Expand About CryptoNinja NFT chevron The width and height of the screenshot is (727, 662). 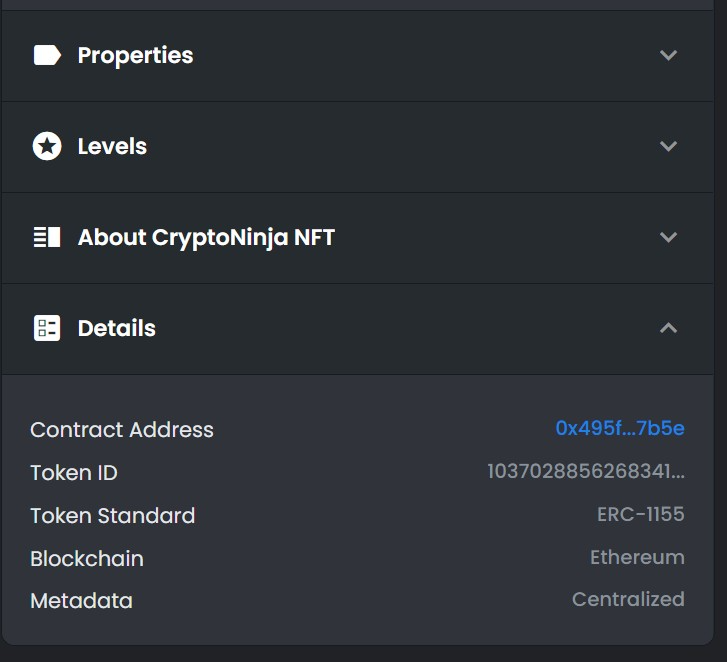[x=668, y=237]
